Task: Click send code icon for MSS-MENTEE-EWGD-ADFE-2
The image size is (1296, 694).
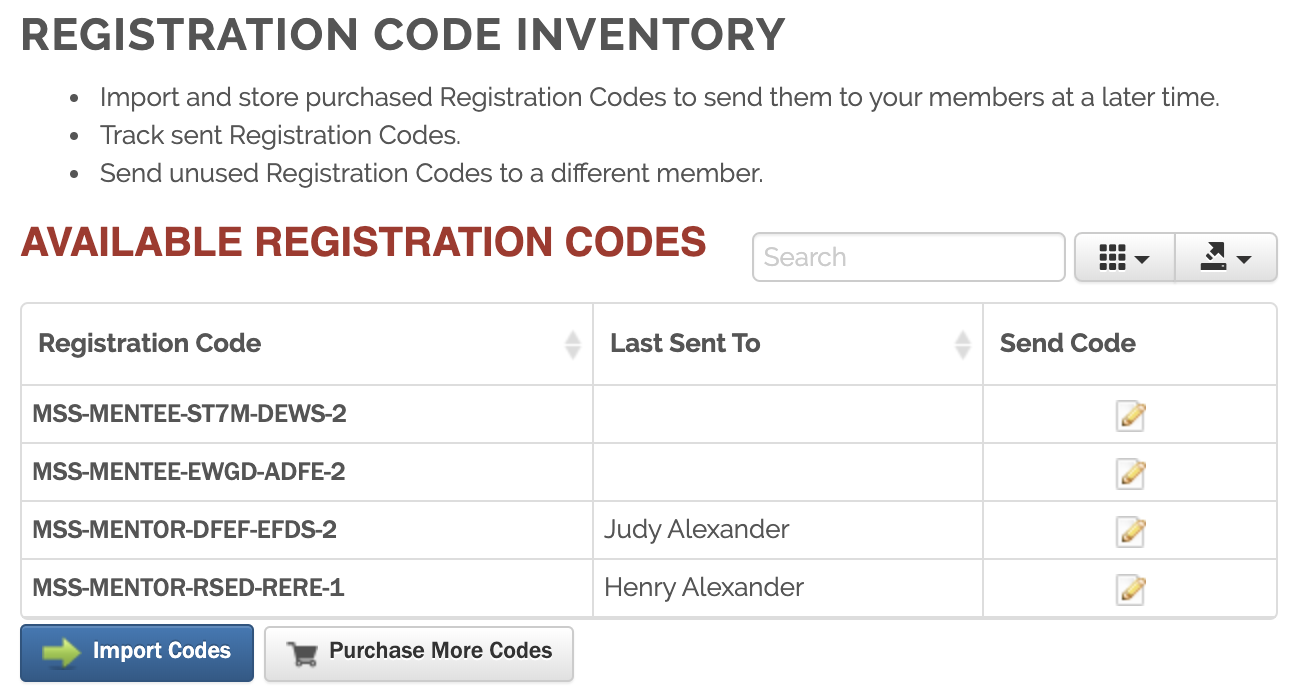Action: (x=1130, y=473)
